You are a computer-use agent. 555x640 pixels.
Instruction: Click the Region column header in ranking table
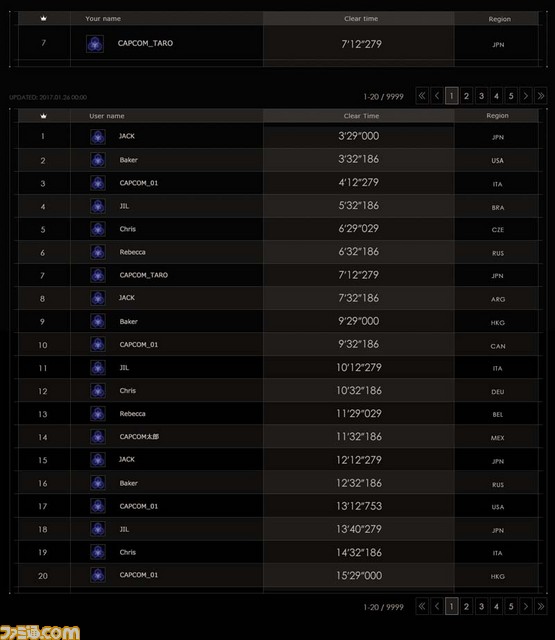coord(497,116)
